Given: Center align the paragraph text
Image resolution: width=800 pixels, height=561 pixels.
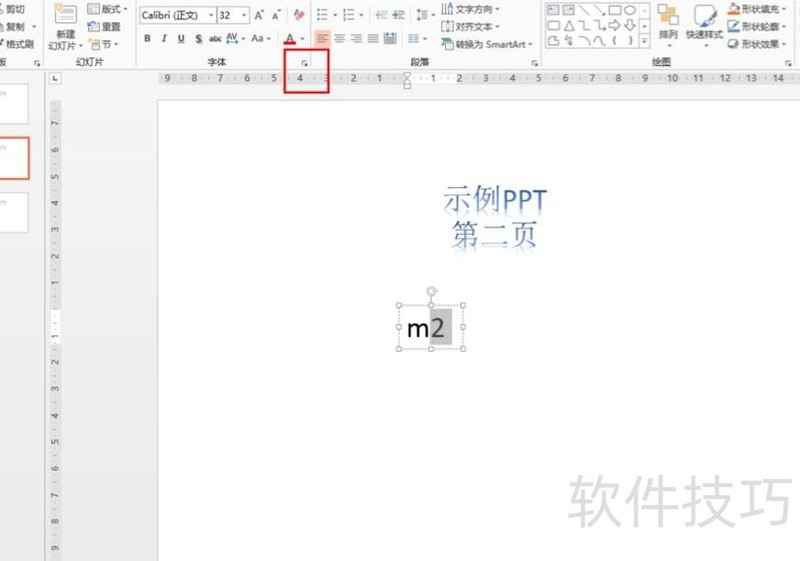Looking at the screenshot, I should coord(339,38).
